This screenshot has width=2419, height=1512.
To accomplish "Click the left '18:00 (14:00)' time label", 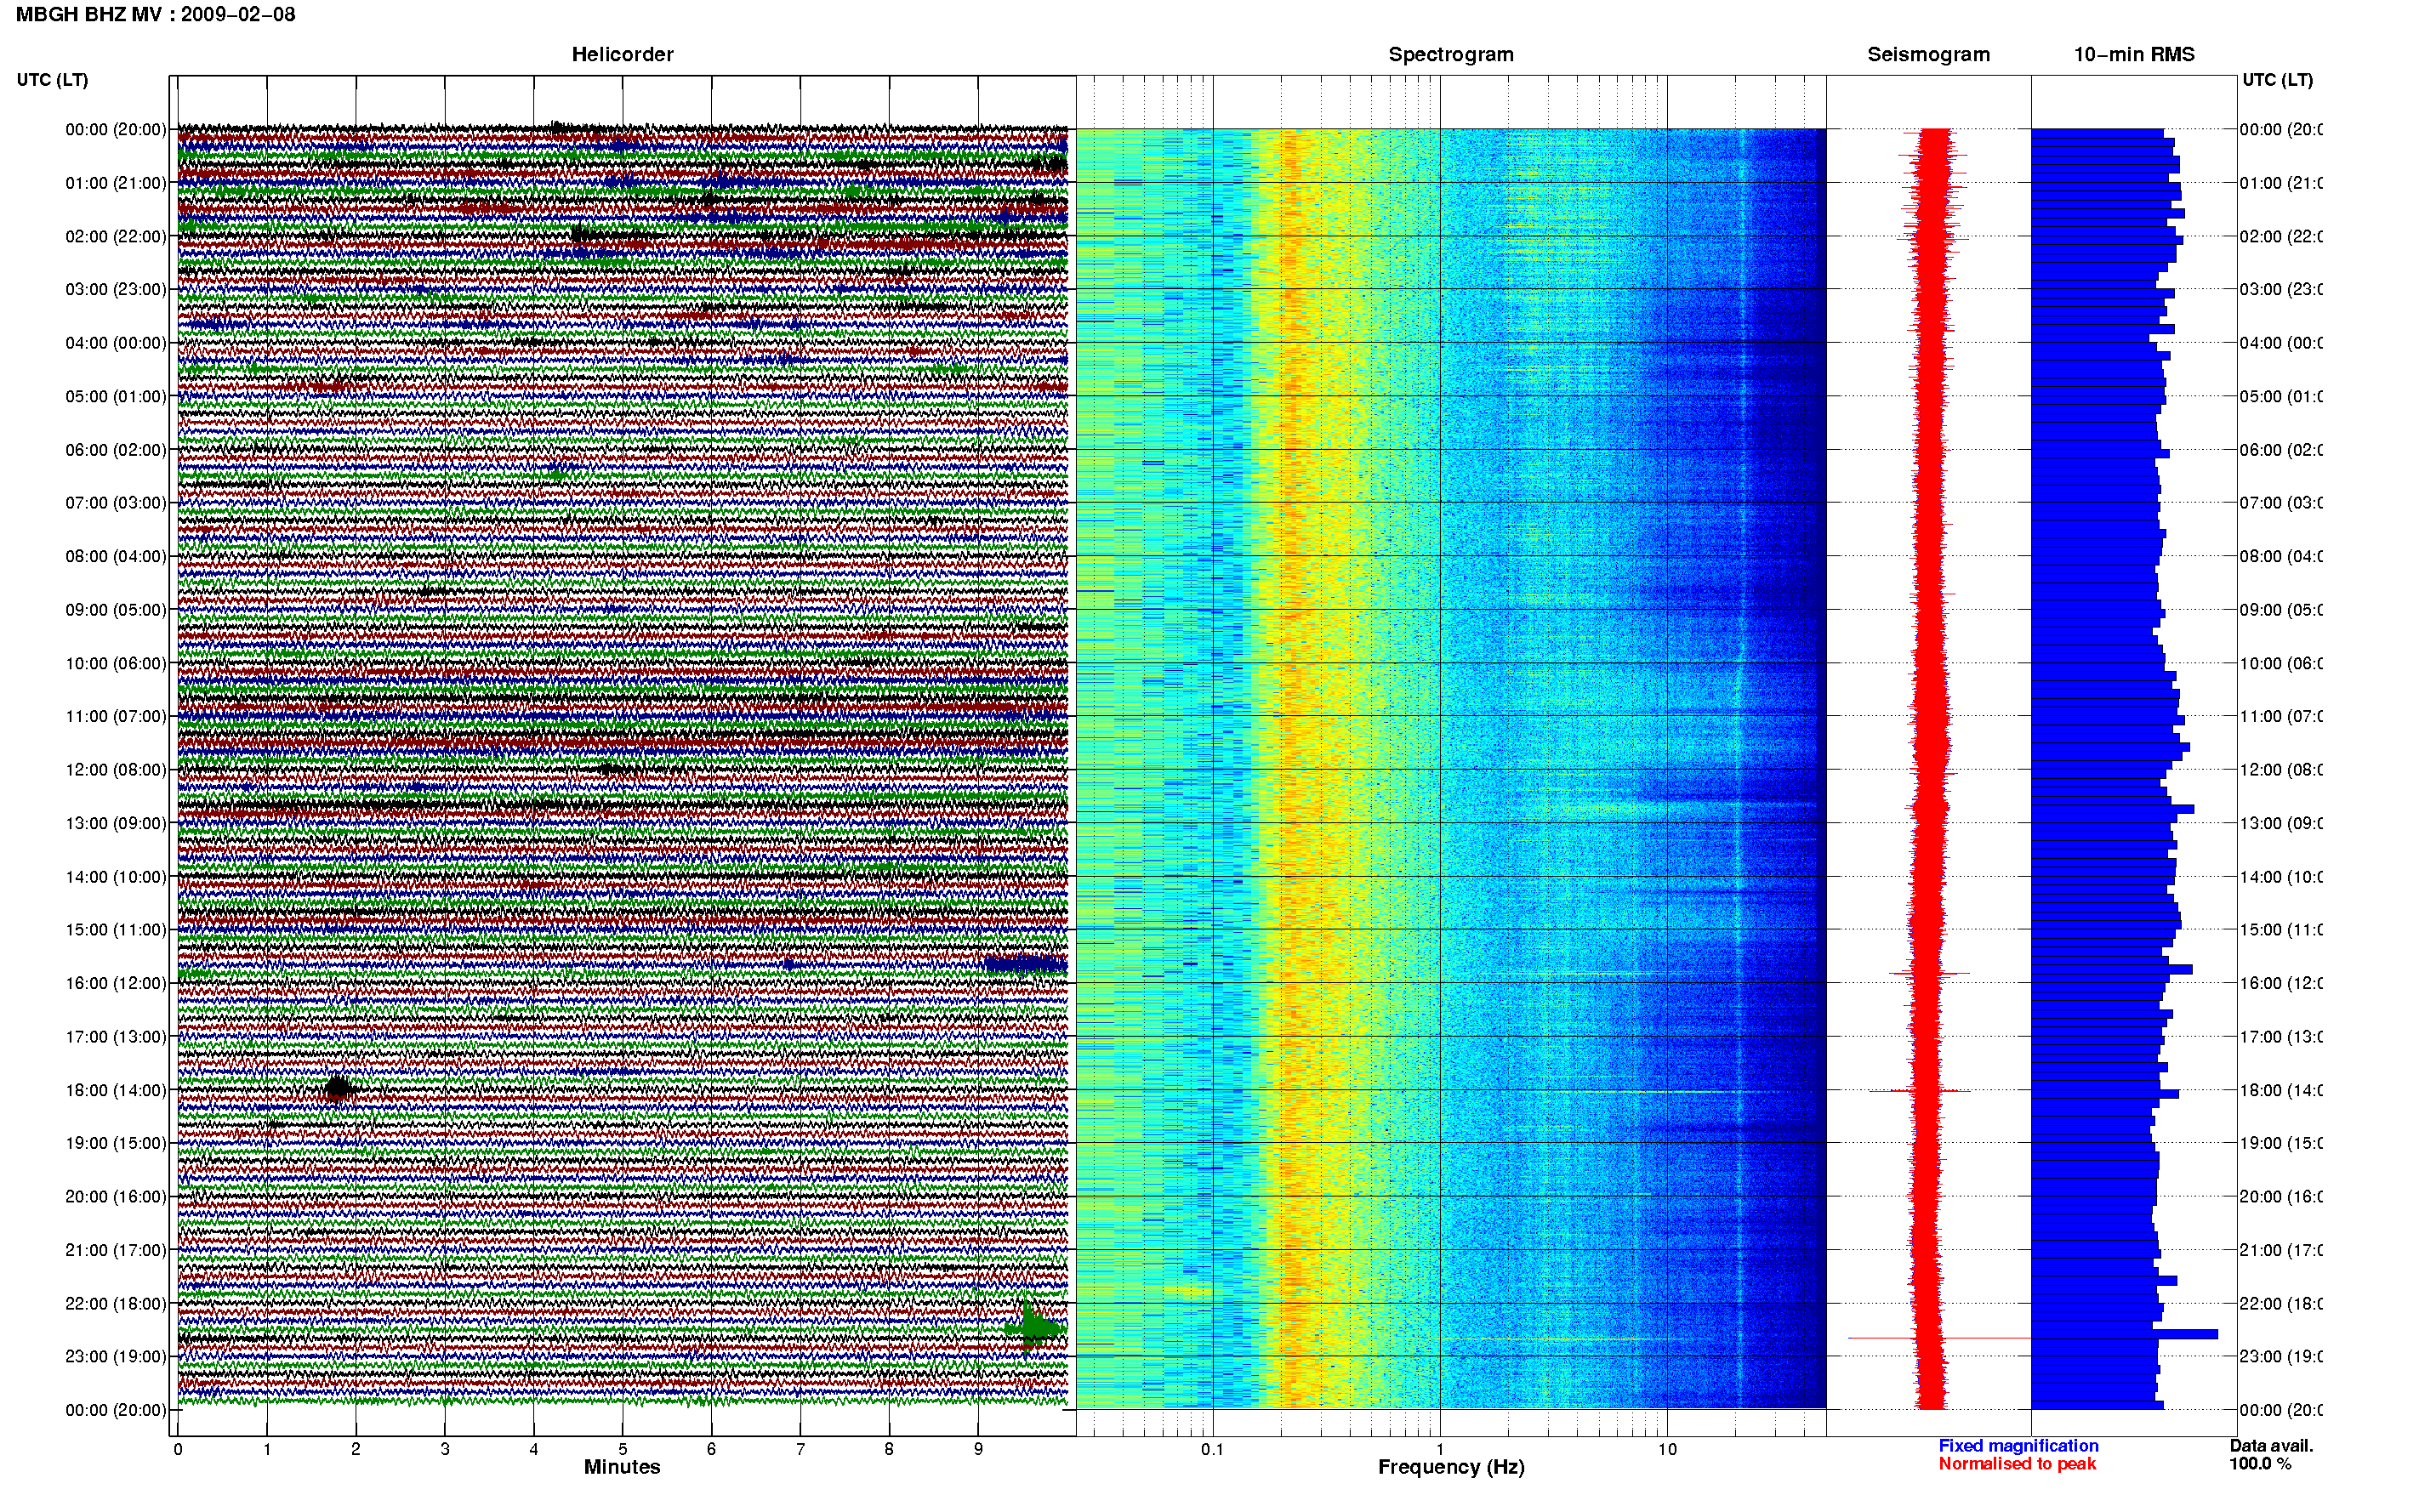I will click(116, 1090).
